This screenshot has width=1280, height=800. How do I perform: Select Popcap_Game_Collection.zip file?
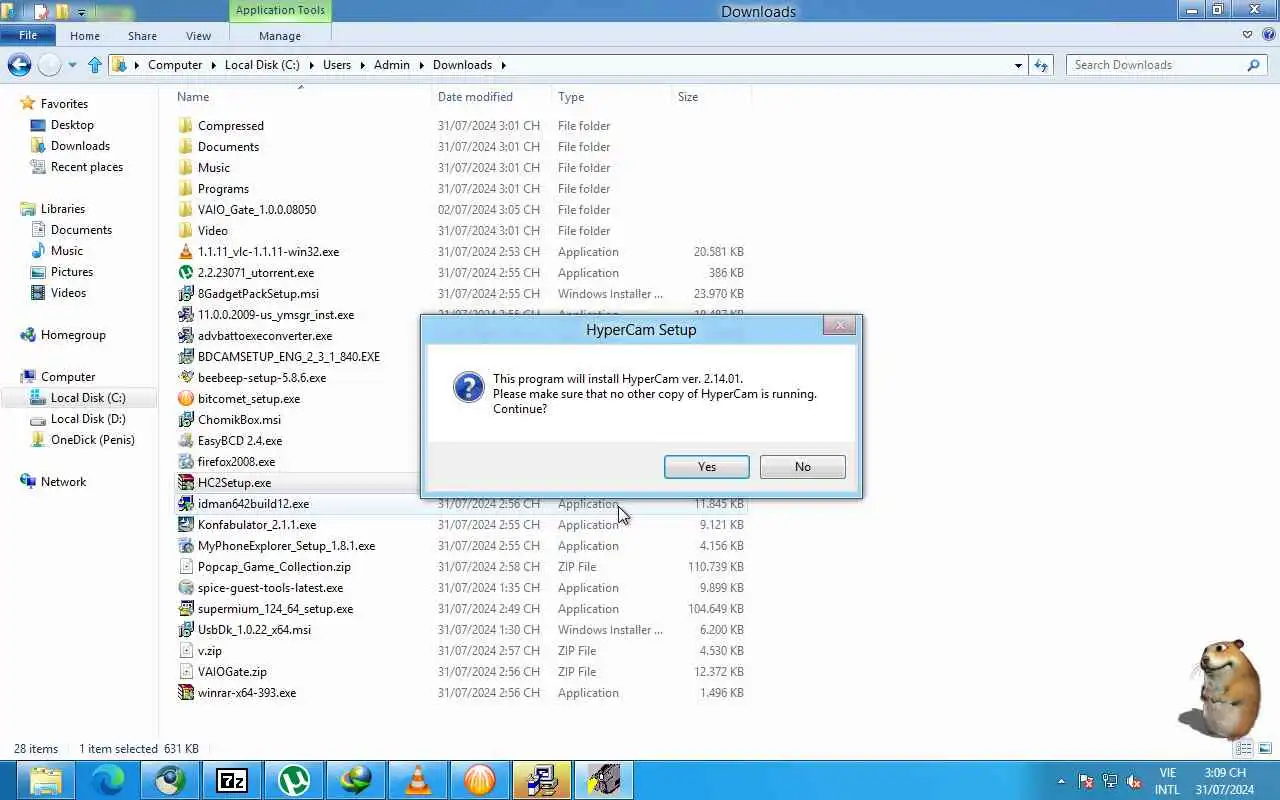click(274, 567)
